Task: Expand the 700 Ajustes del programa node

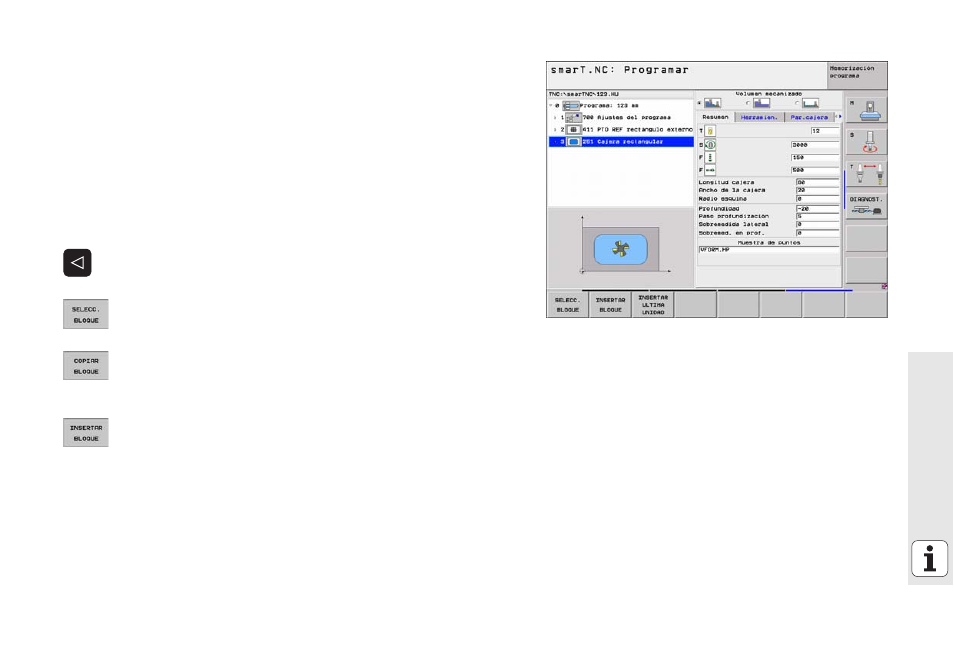Action: [555, 117]
